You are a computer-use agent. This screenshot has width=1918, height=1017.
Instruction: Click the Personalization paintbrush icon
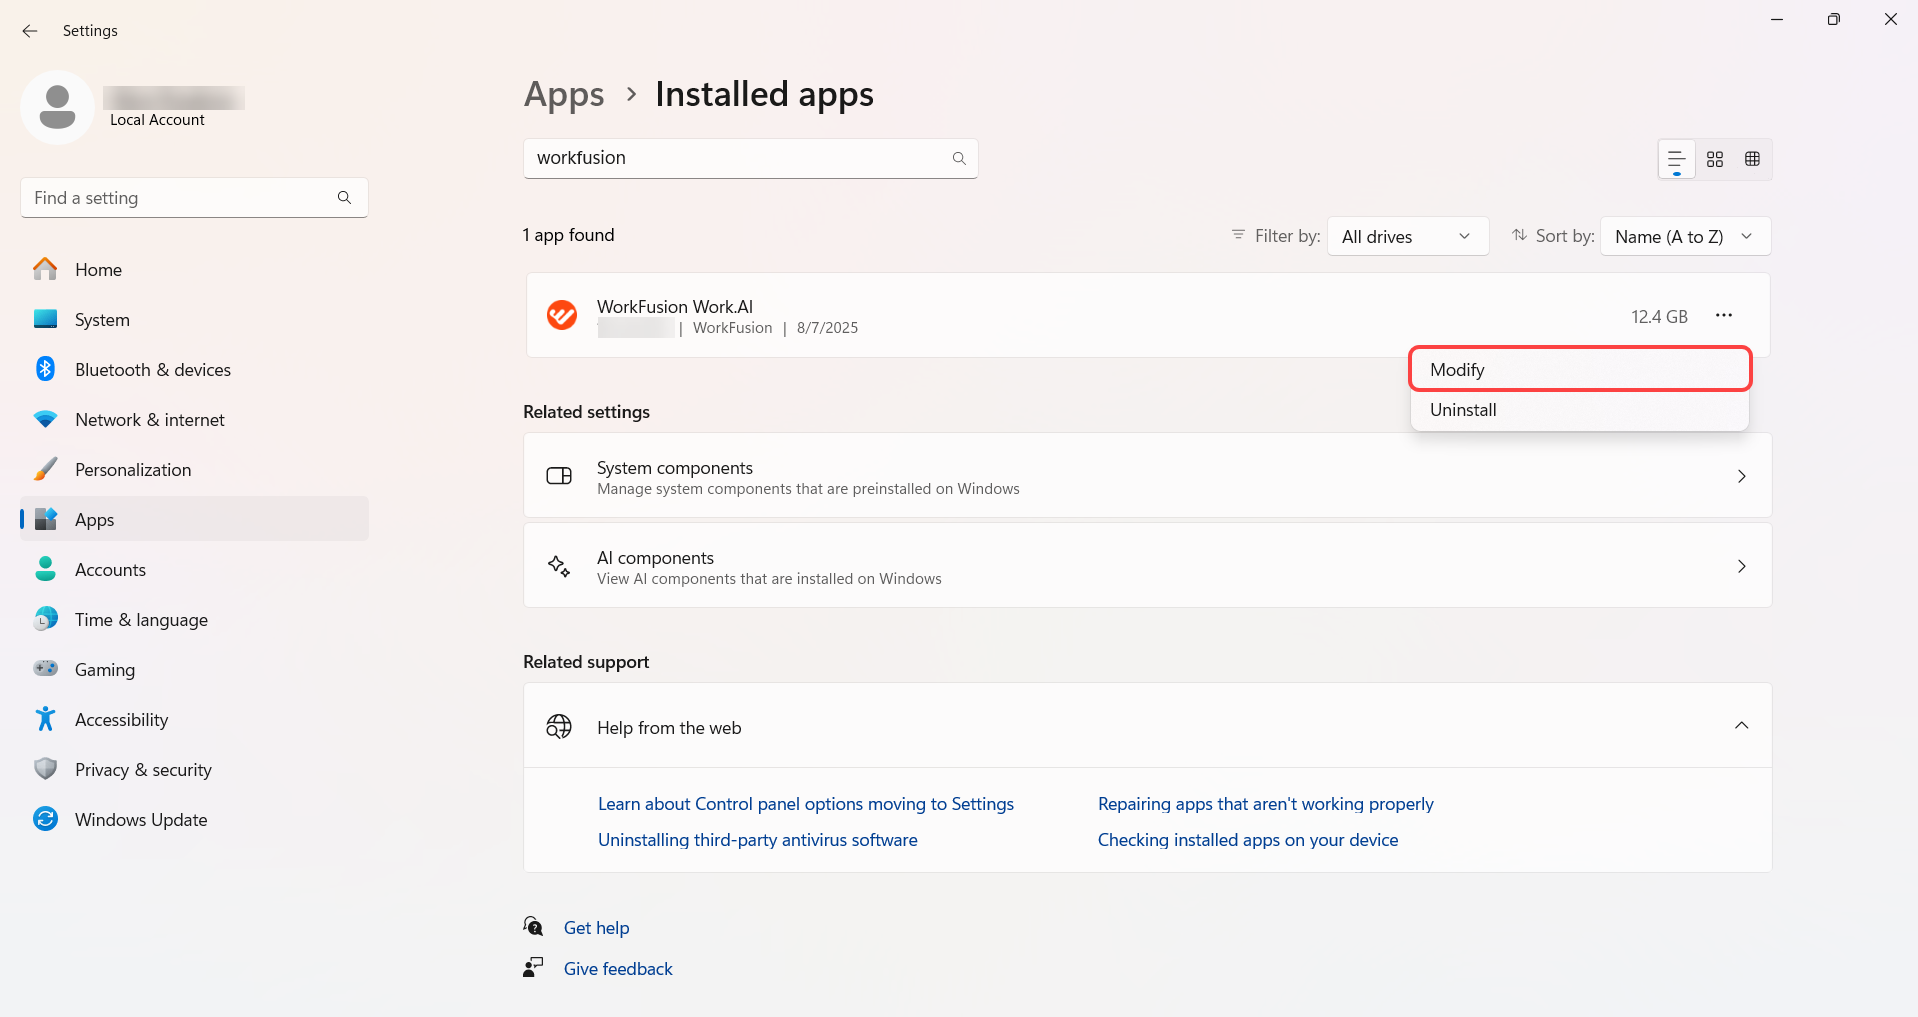coord(45,469)
